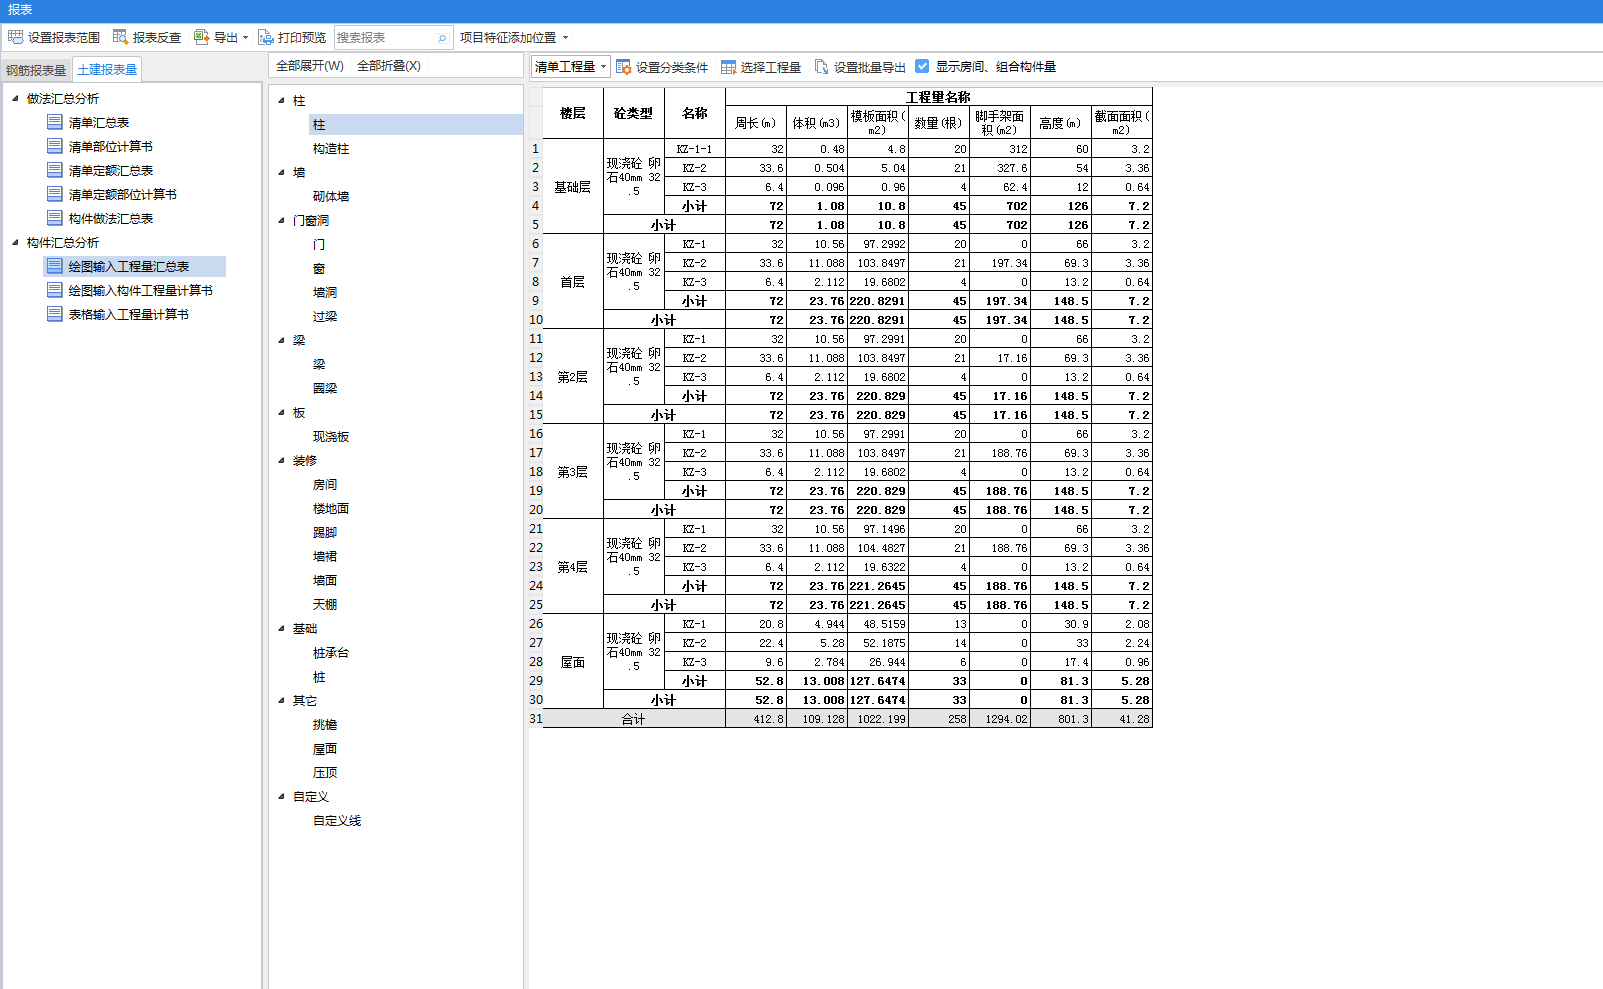The width and height of the screenshot is (1603, 989).
Task: Select 桩承台 in component tree
Action: pos(331,652)
